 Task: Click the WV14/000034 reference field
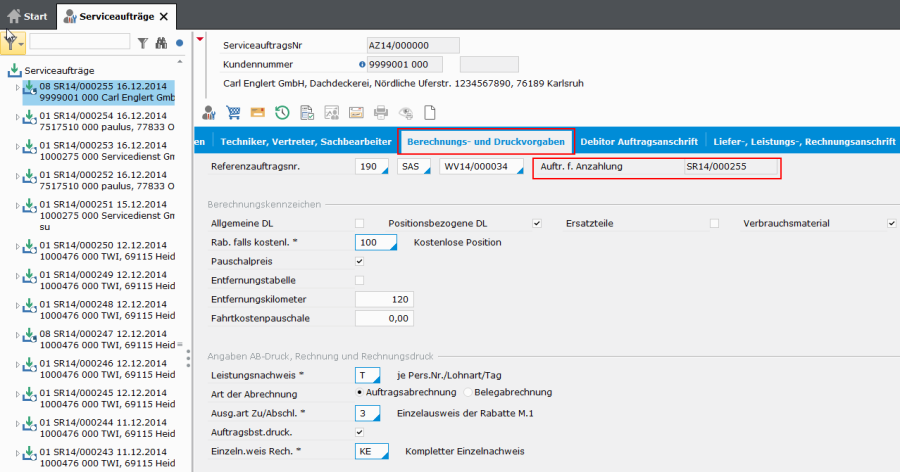point(482,167)
